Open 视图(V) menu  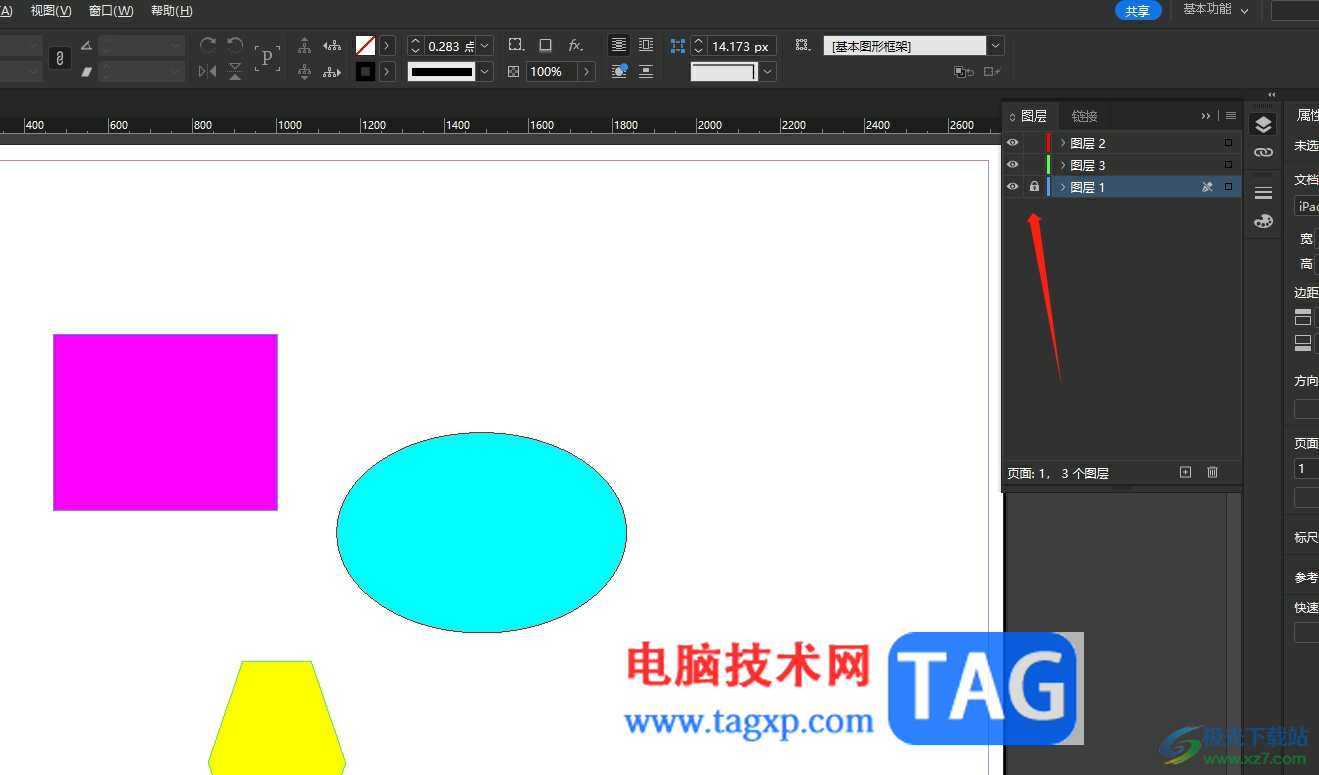51,11
